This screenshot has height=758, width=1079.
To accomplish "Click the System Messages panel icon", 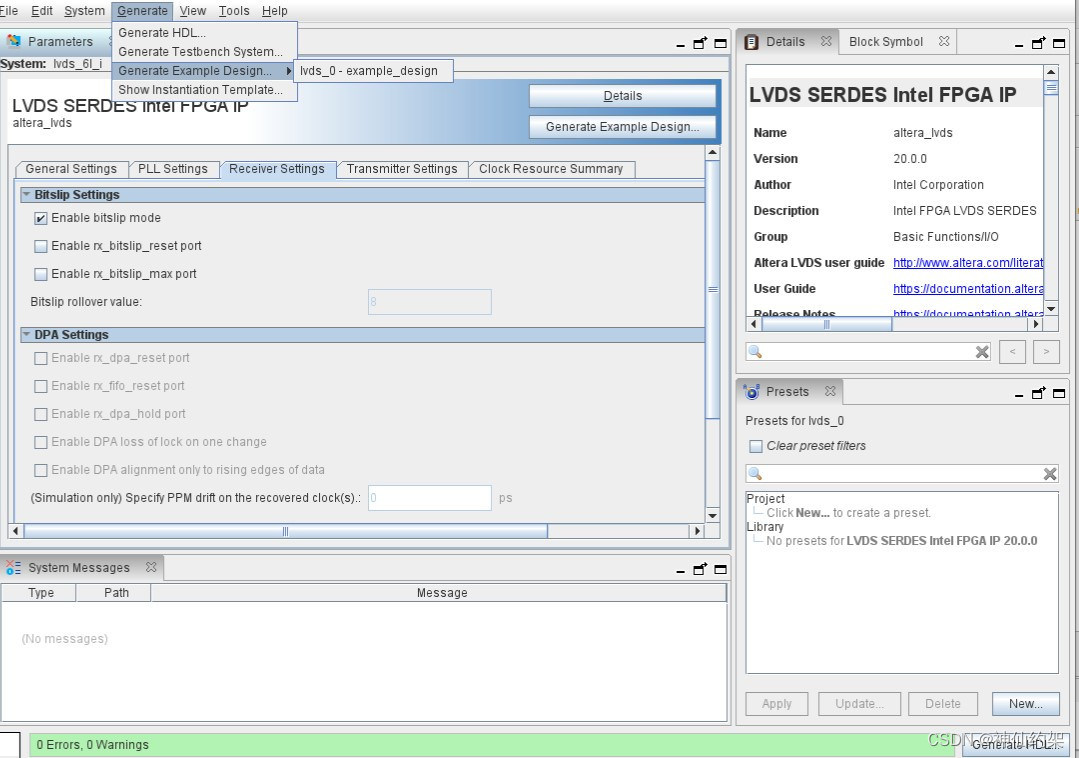I will (x=13, y=567).
